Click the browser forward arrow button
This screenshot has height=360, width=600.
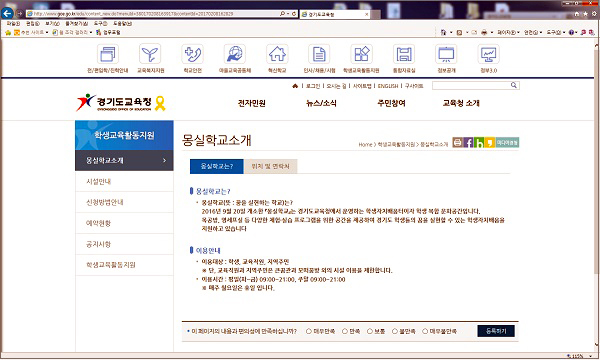[x=19, y=13]
